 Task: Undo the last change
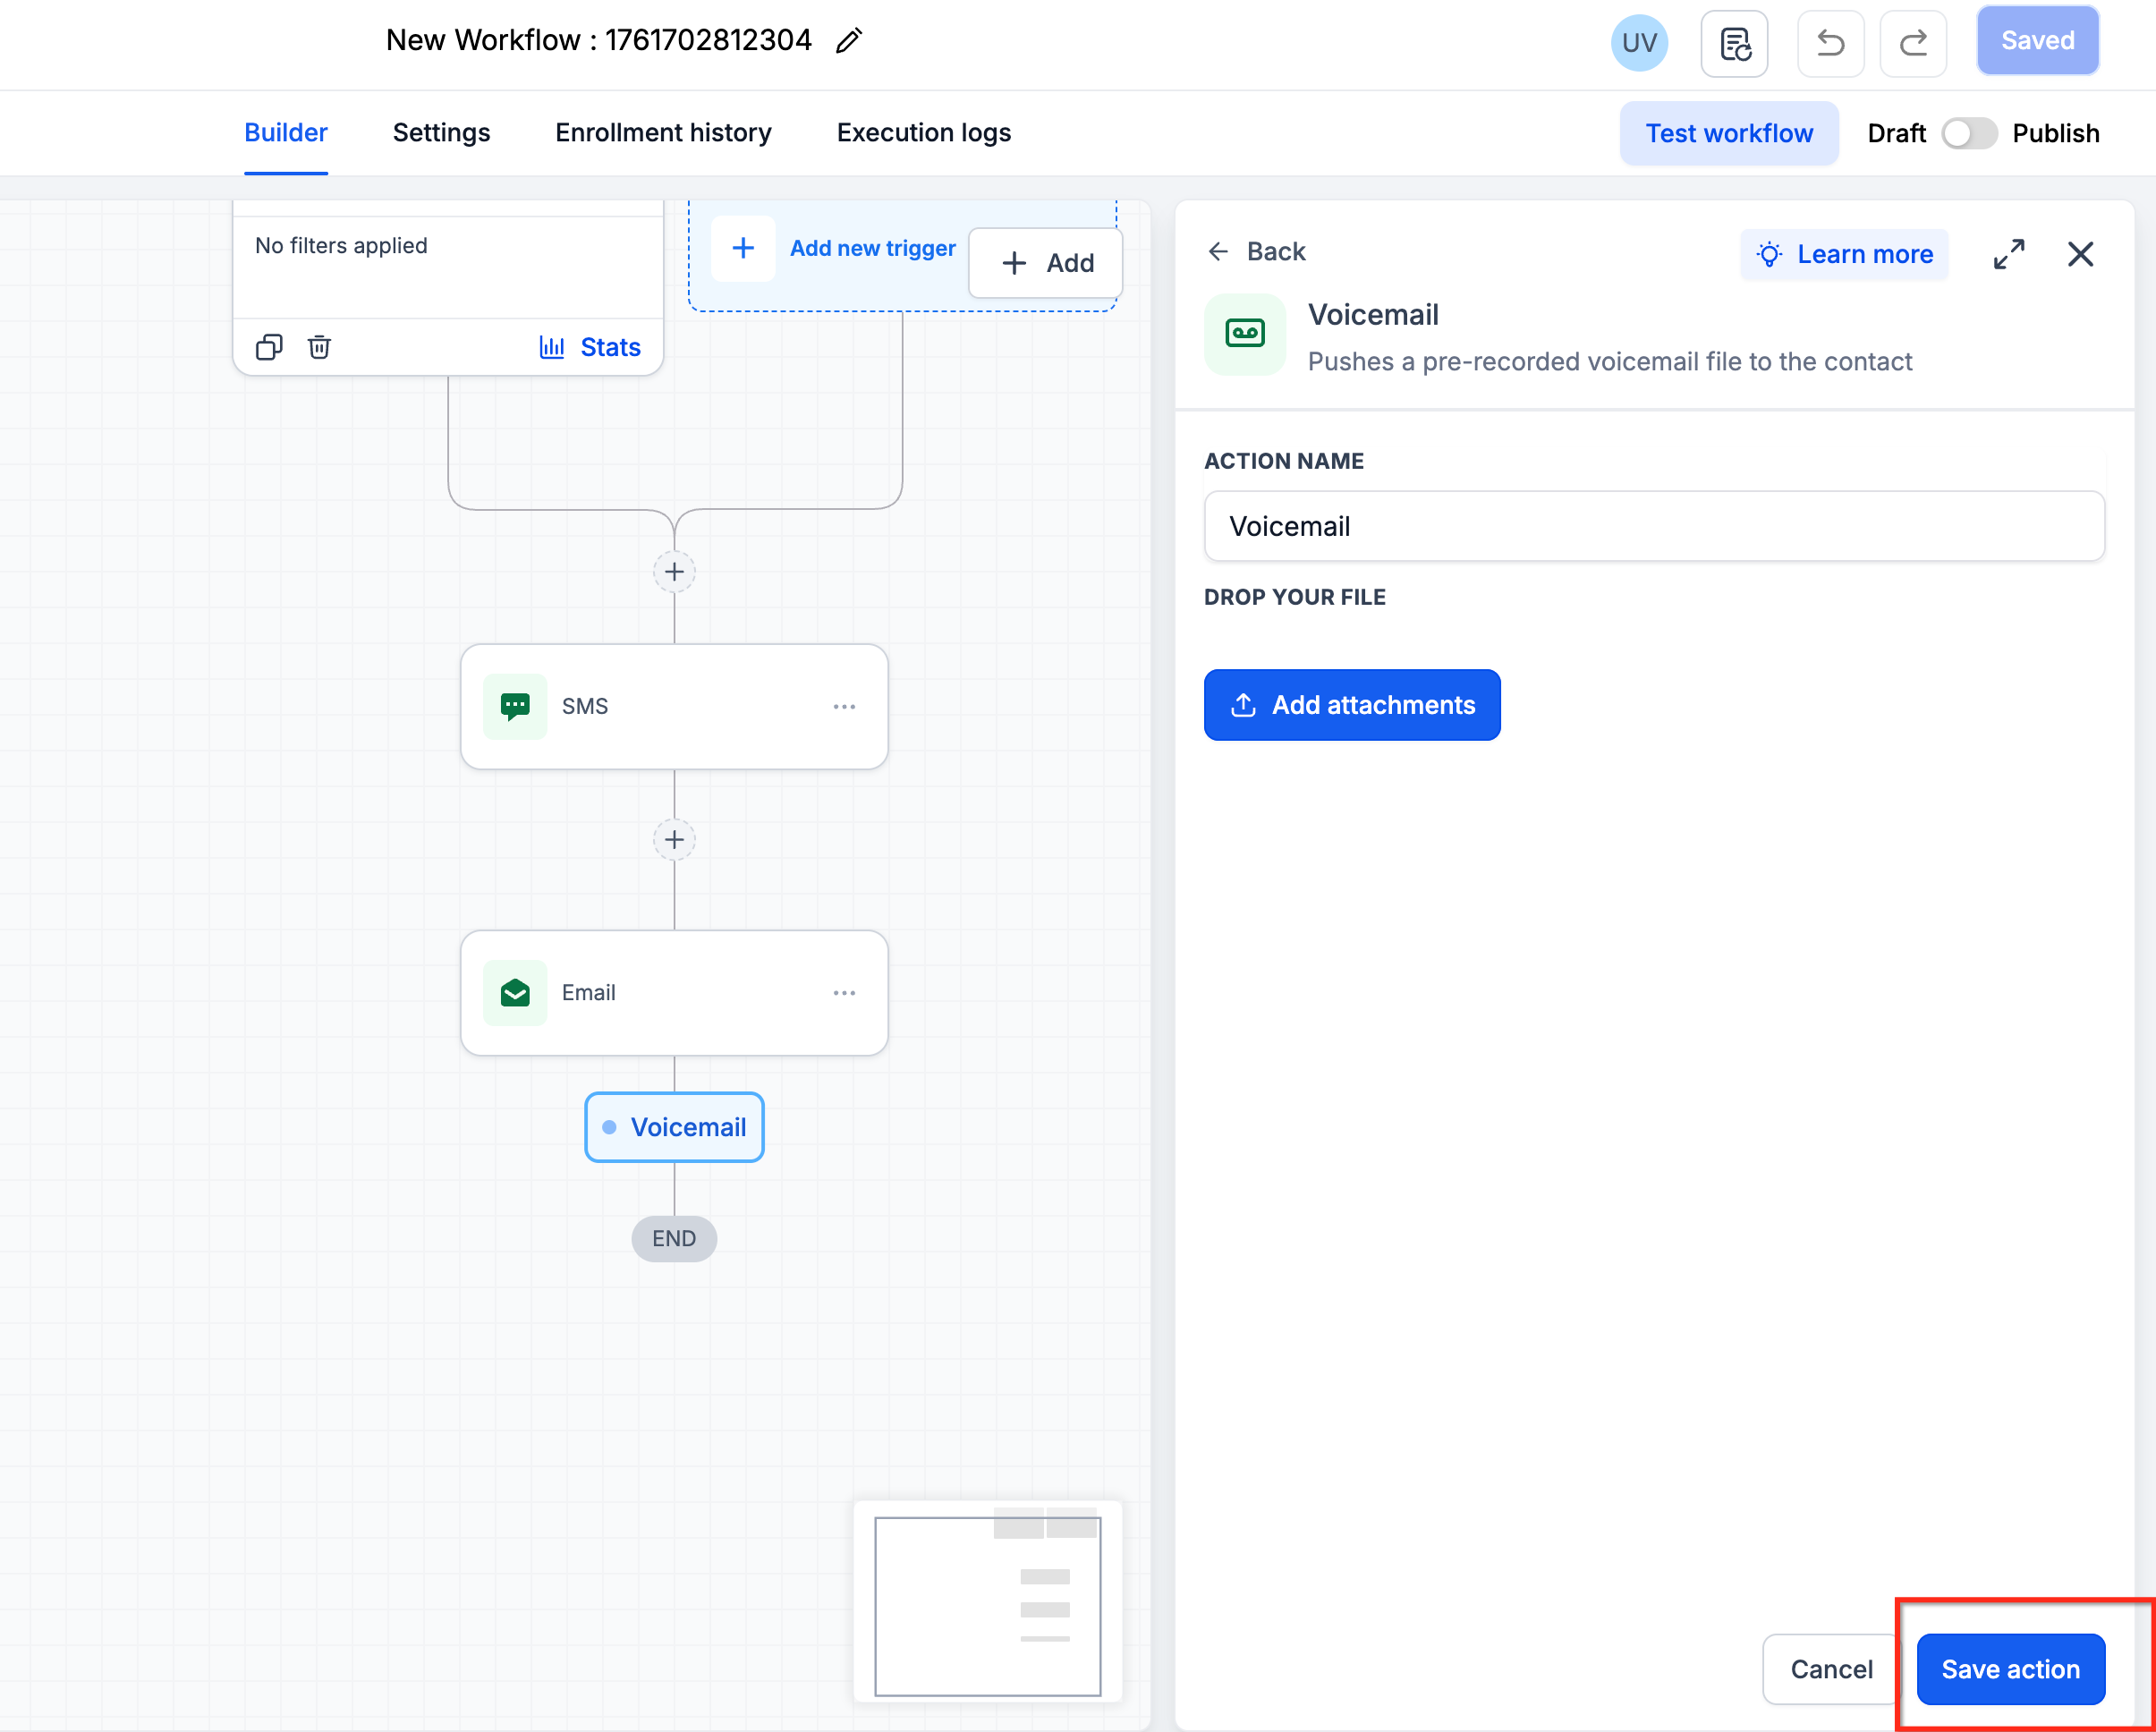coord(1830,43)
